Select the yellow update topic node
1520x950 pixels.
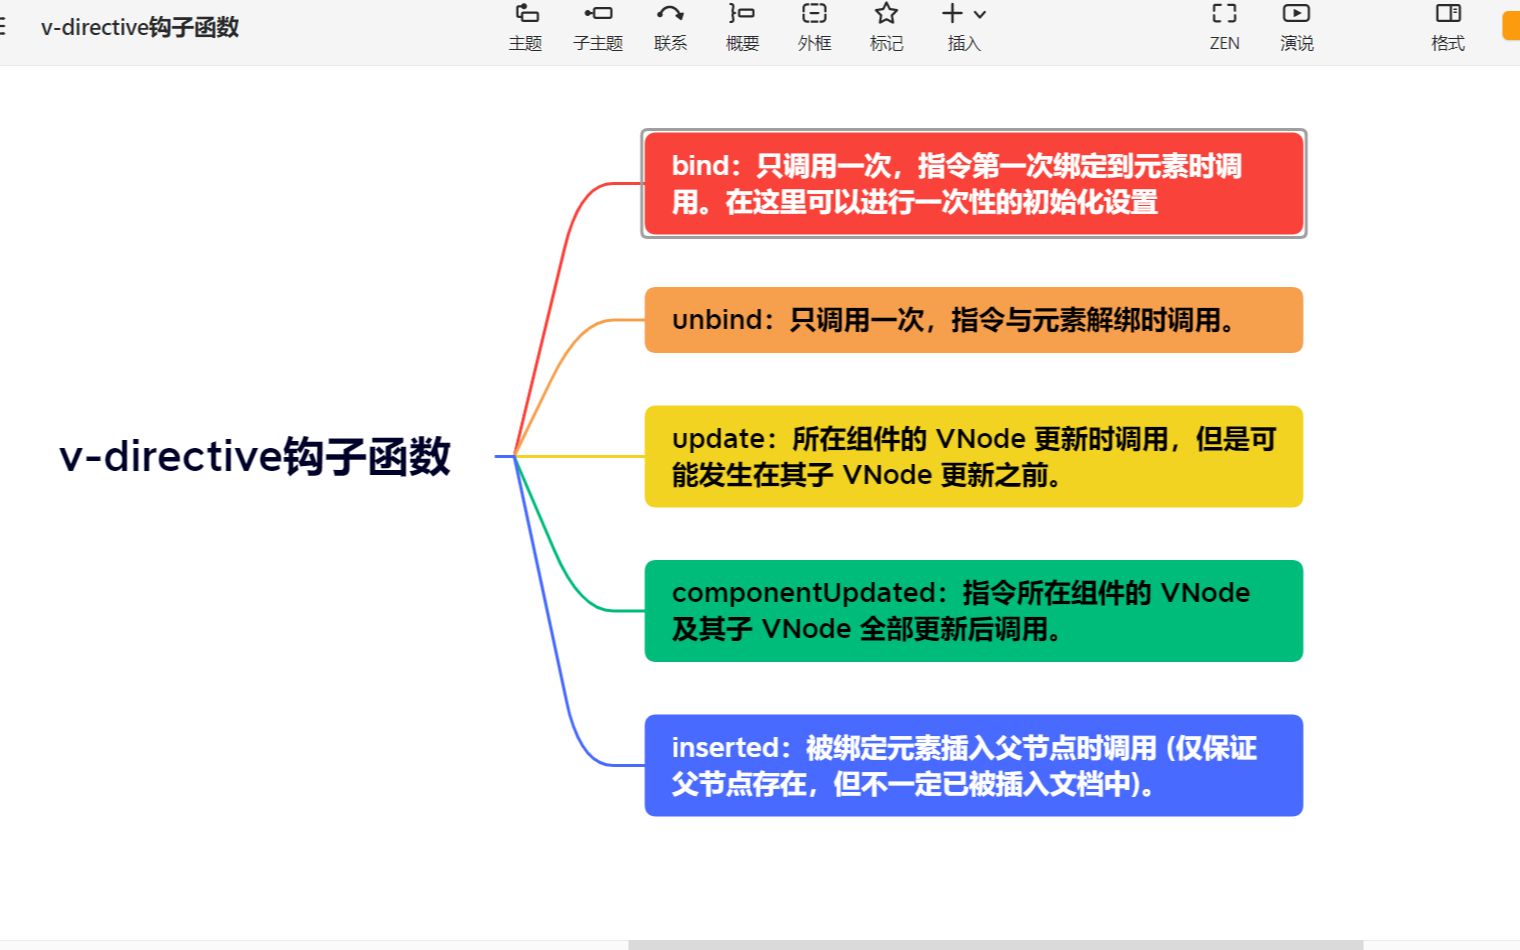coord(974,456)
